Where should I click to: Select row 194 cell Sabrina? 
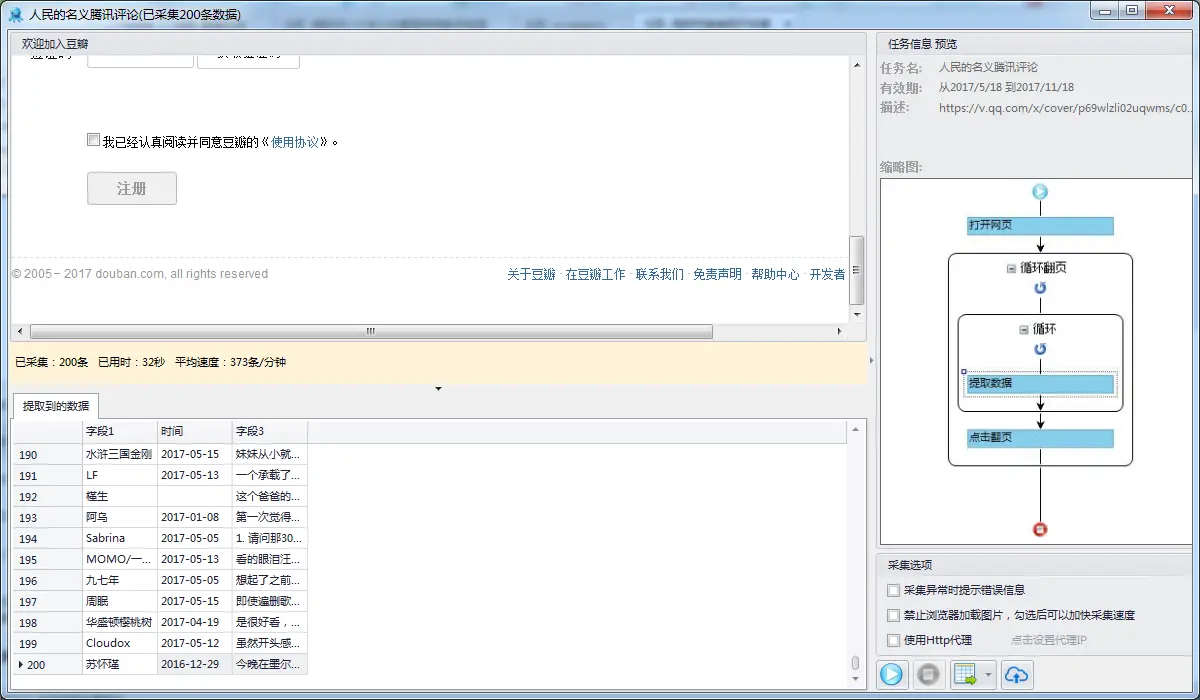point(119,538)
